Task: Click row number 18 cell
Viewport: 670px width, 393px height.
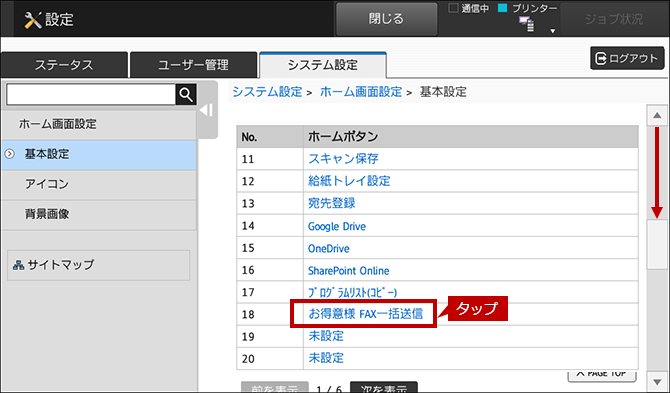Action: [x=270, y=314]
